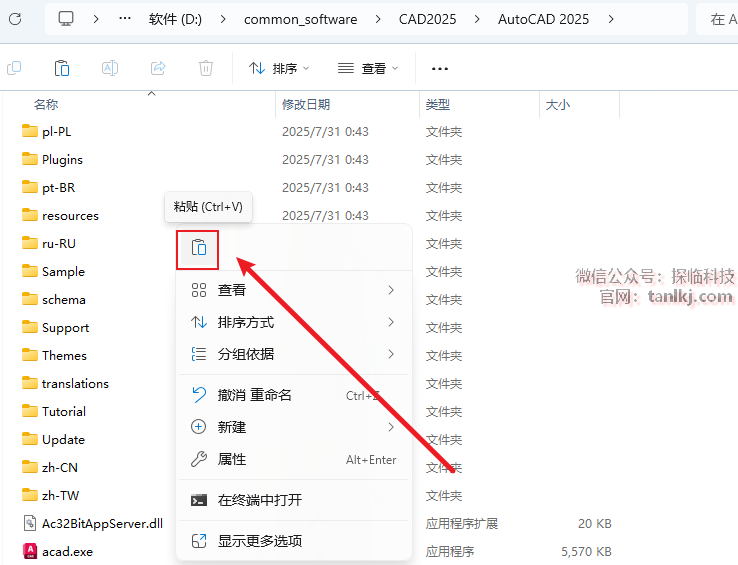This screenshot has width=738, height=565.
Task: Click the share icon in toolbar
Action: [x=158, y=68]
